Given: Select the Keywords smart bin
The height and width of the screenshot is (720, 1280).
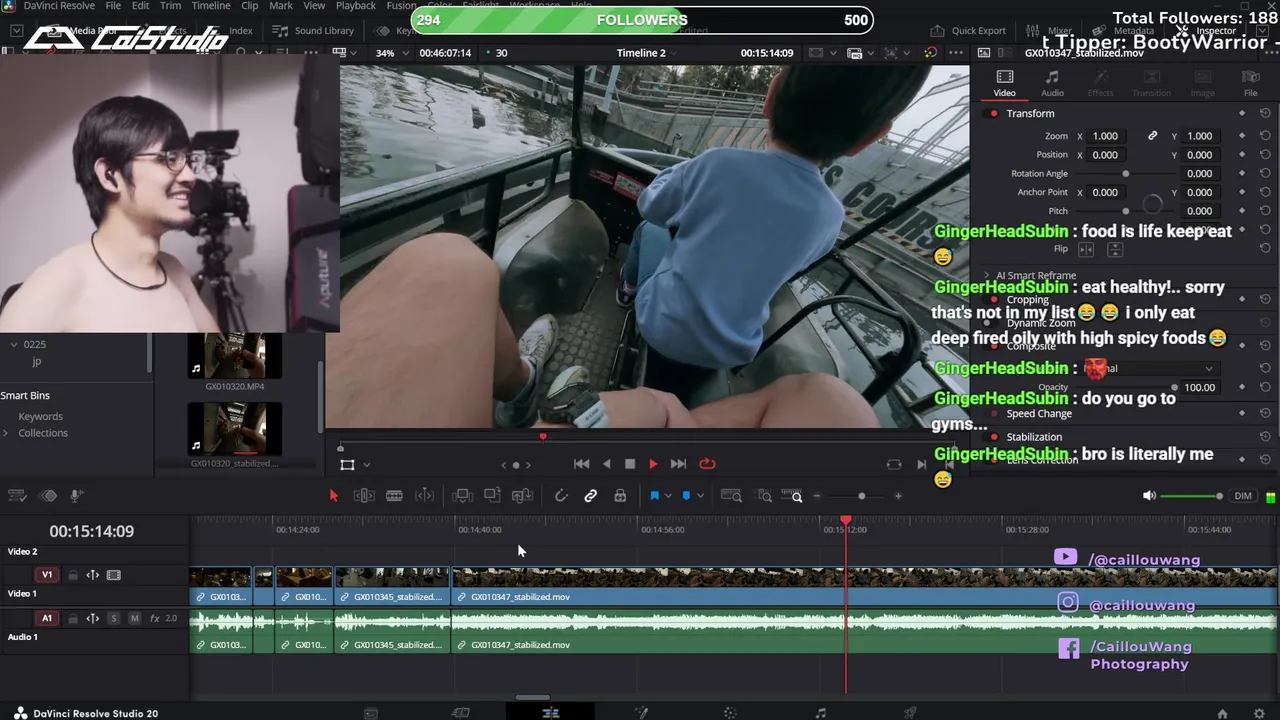Looking at the screenshot, I should pyautogui.click(x=41, y=416).
